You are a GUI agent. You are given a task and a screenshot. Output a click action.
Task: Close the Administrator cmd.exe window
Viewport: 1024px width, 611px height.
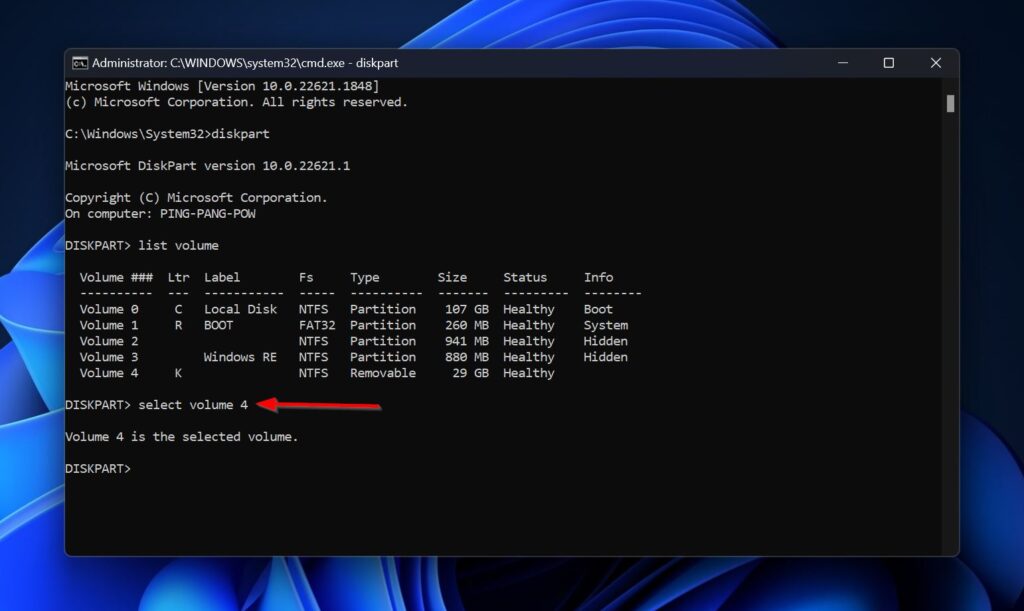point(935,63)
